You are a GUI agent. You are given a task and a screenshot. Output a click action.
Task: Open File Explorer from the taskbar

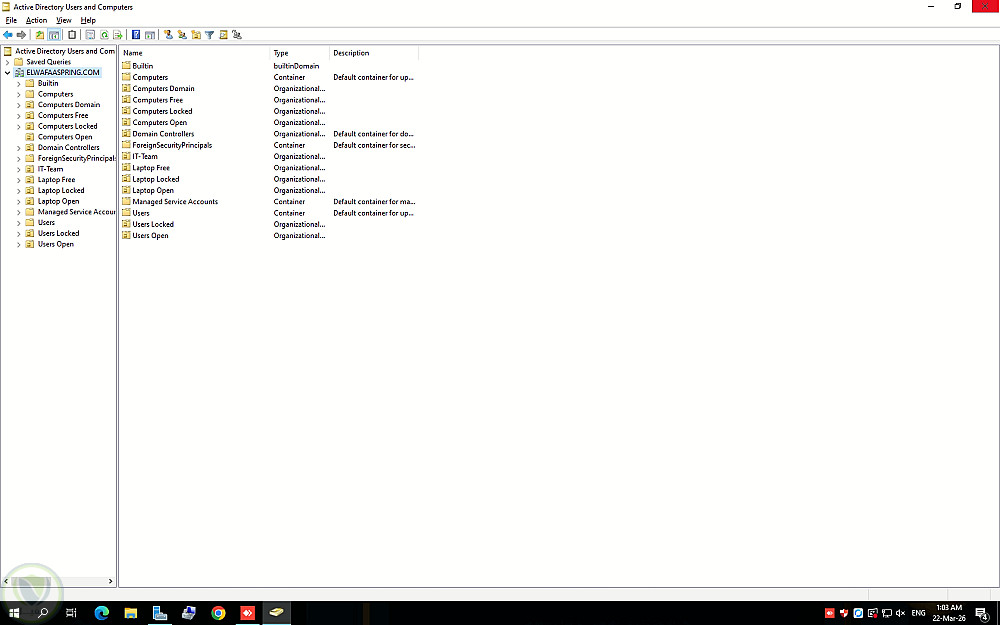(131, 613)
